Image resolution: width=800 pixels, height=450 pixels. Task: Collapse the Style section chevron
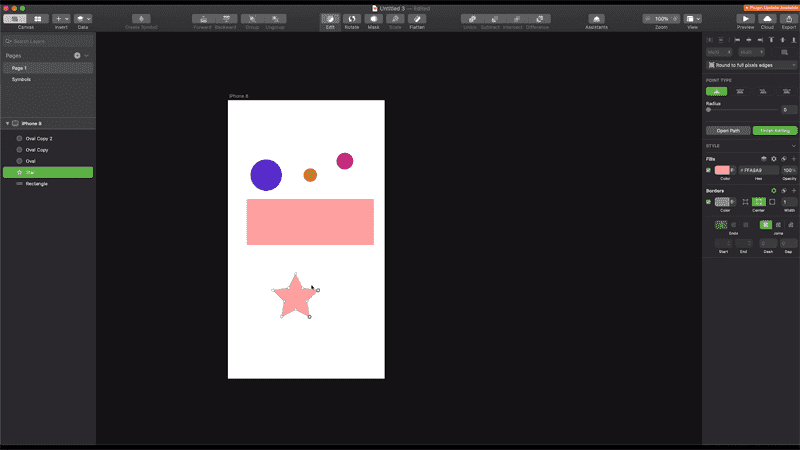(793, 146)
